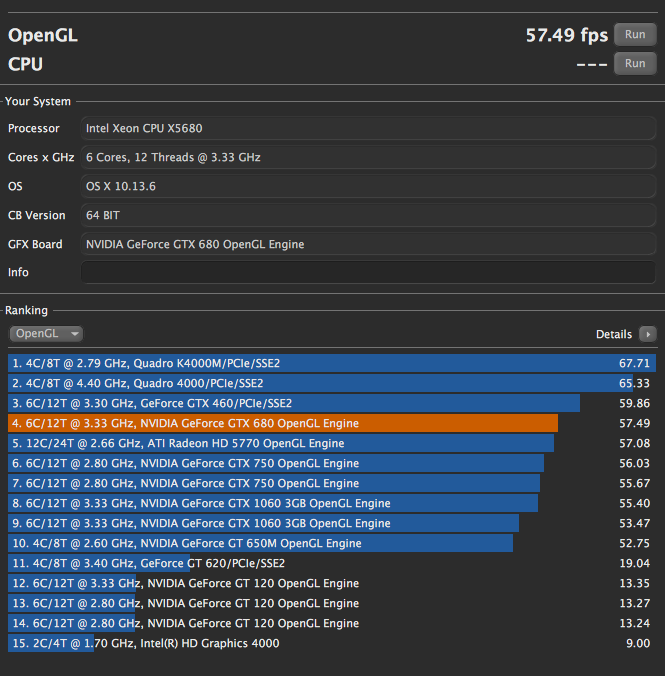Image resolution: width=665 pixels, height=676 pixels.
Task: Click the CB Version field 64 BIT
Action: tap(368, 215)
